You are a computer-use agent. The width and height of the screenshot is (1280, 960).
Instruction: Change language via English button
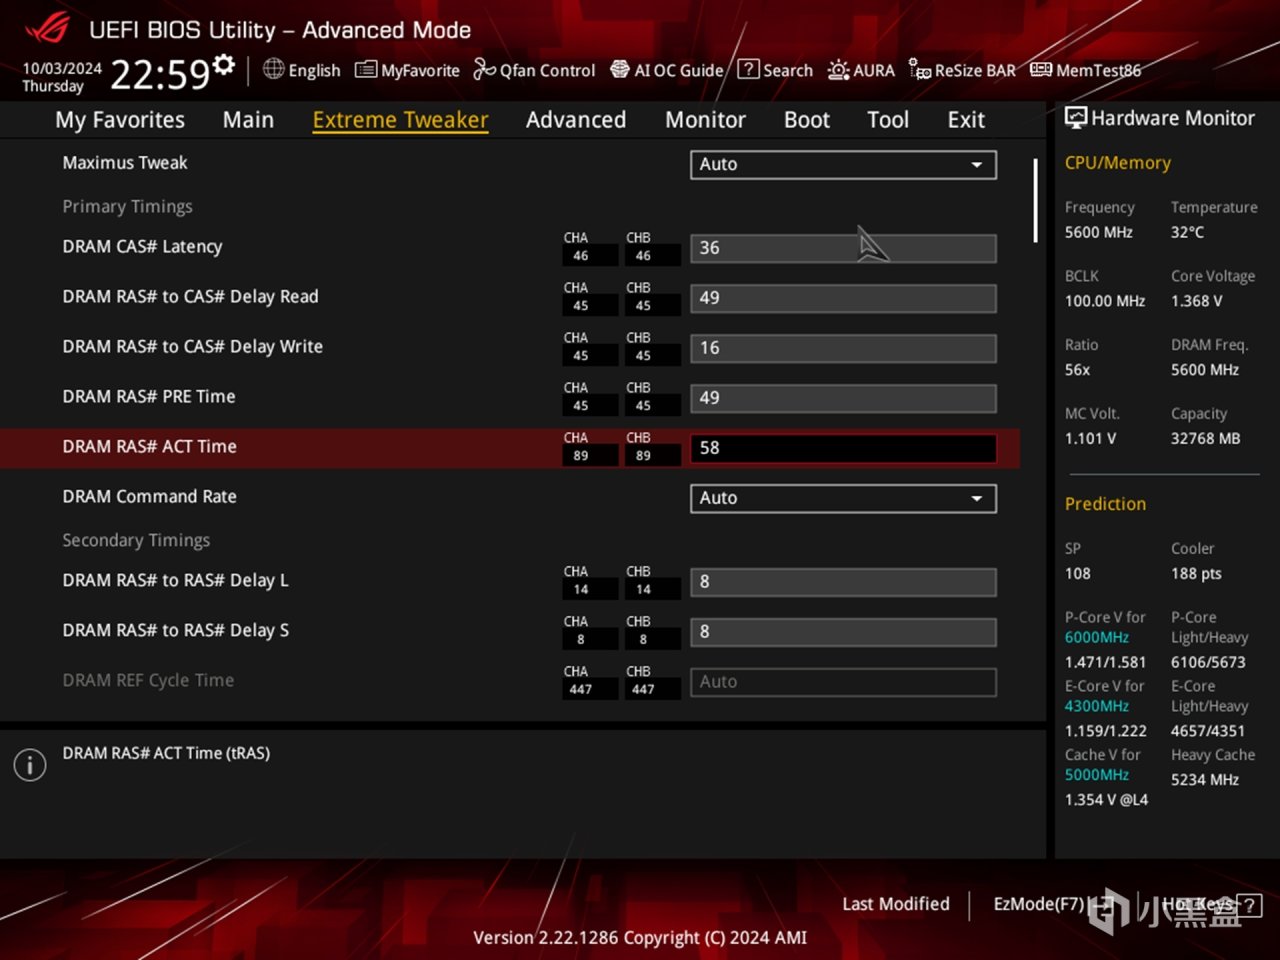pyautogui.click(x=314, y=70)
